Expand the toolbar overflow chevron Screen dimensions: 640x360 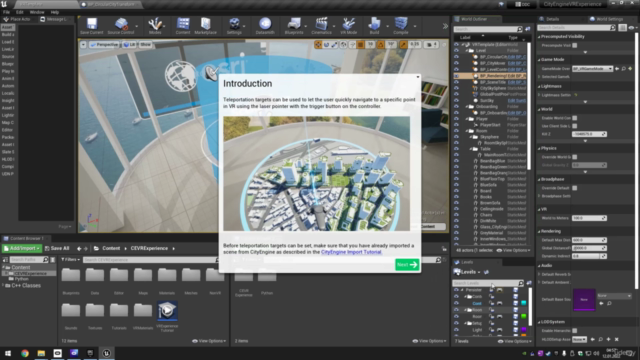point(445,26)
